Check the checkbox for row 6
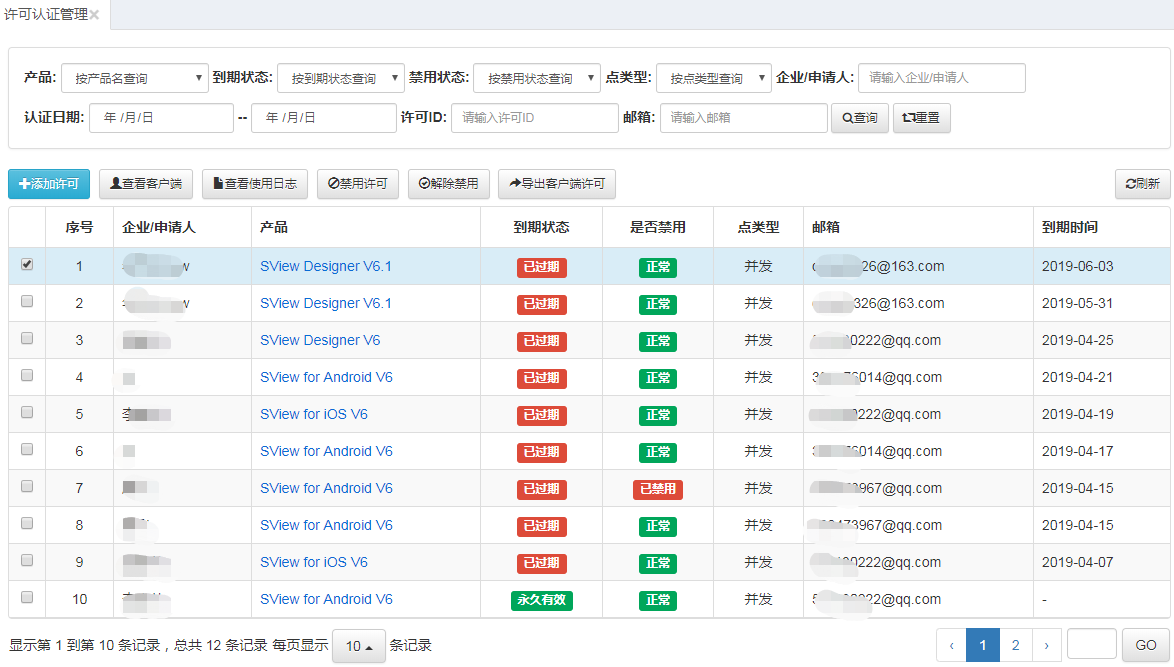Viewport: 1174px width, 667px height. [x=27, y=449]
